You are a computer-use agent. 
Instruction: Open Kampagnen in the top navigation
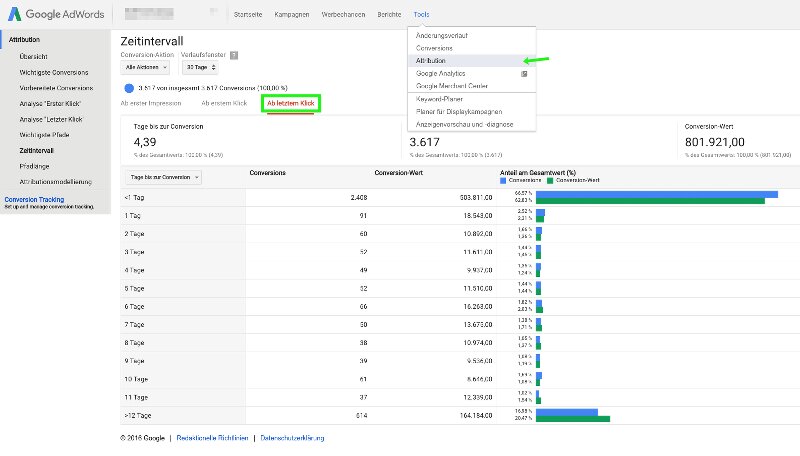[x=289, y=16]
